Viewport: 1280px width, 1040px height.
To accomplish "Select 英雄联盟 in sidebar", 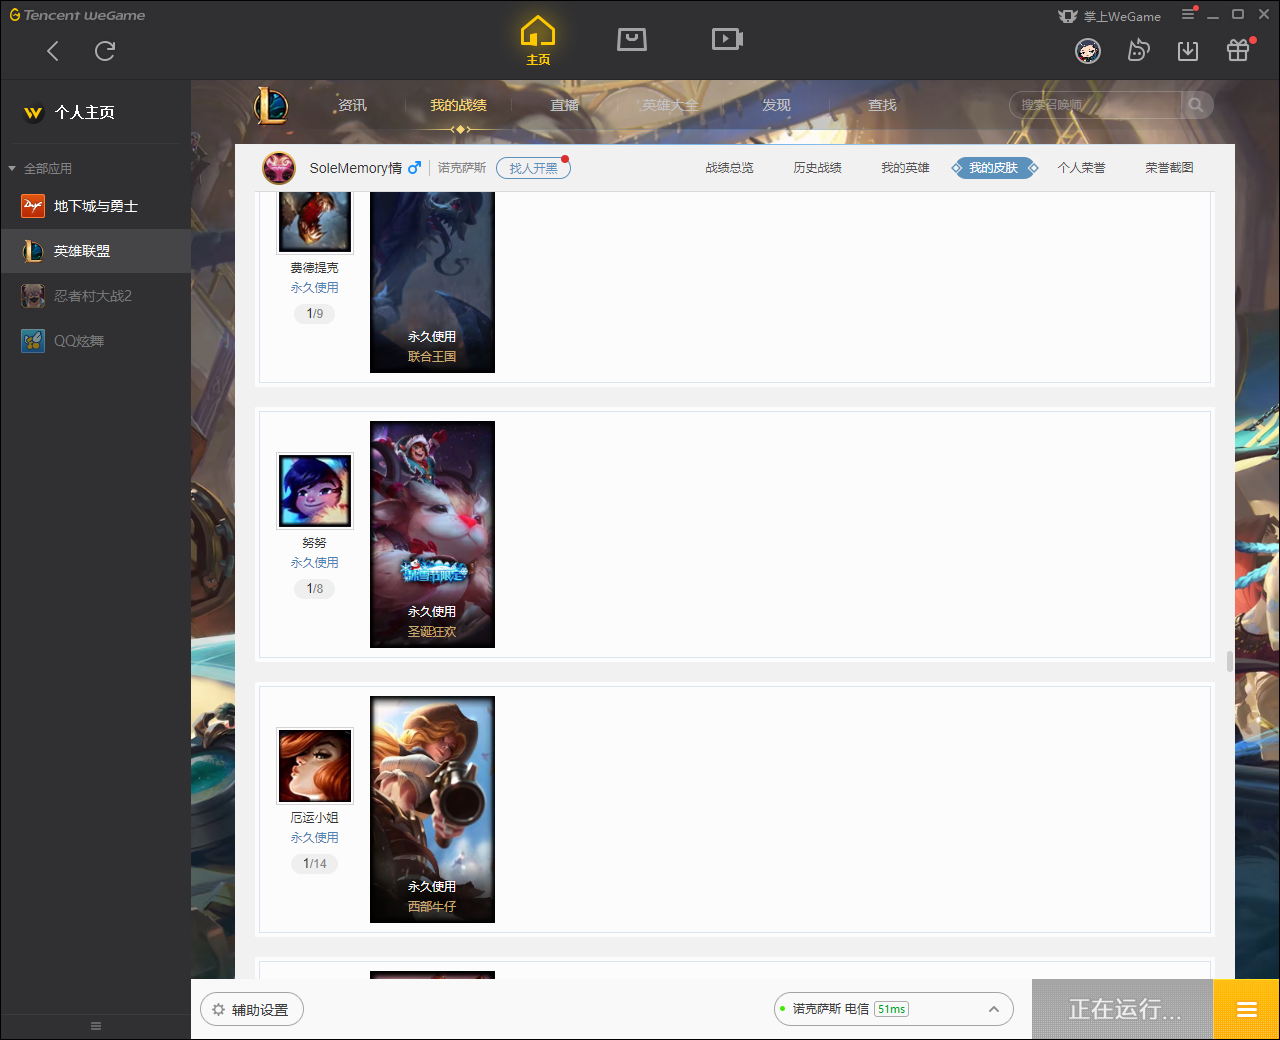I will point(96,251).
